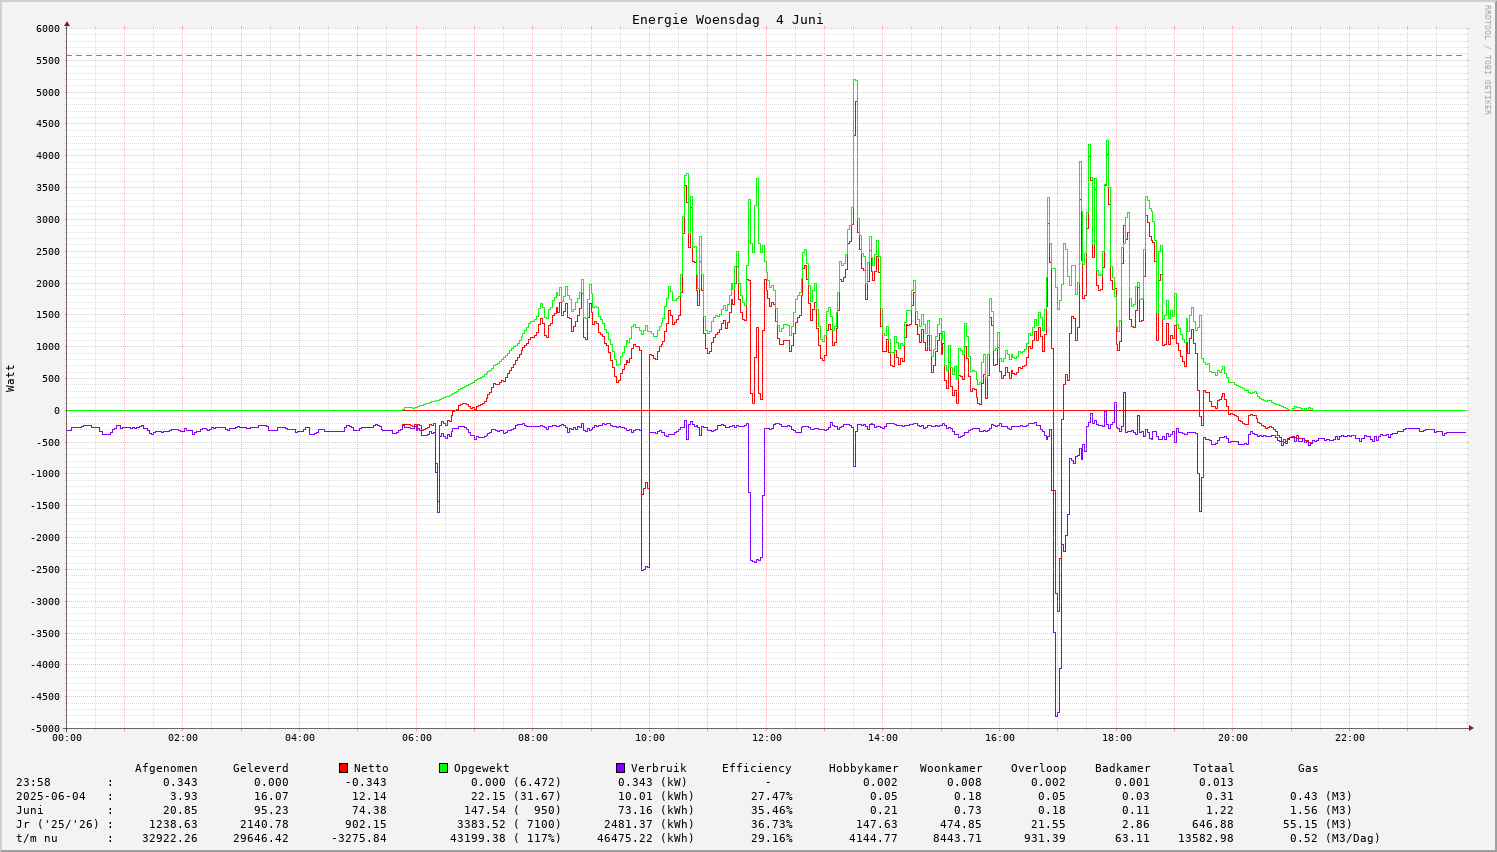
Task: Click the red Netto legend swatch
Action: pos(343,768)
